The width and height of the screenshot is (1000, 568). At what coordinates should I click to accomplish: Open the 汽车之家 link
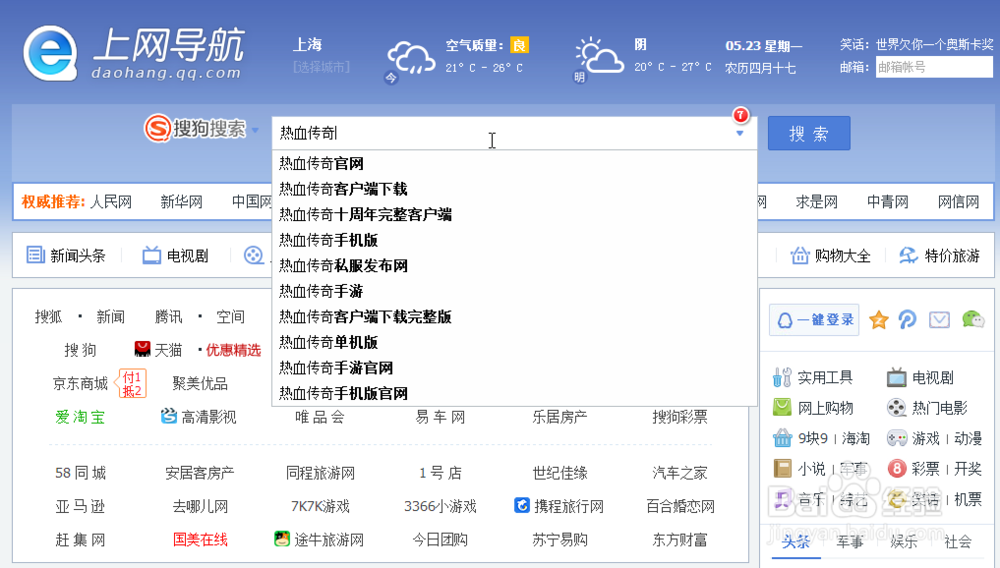tap(680, 473)
